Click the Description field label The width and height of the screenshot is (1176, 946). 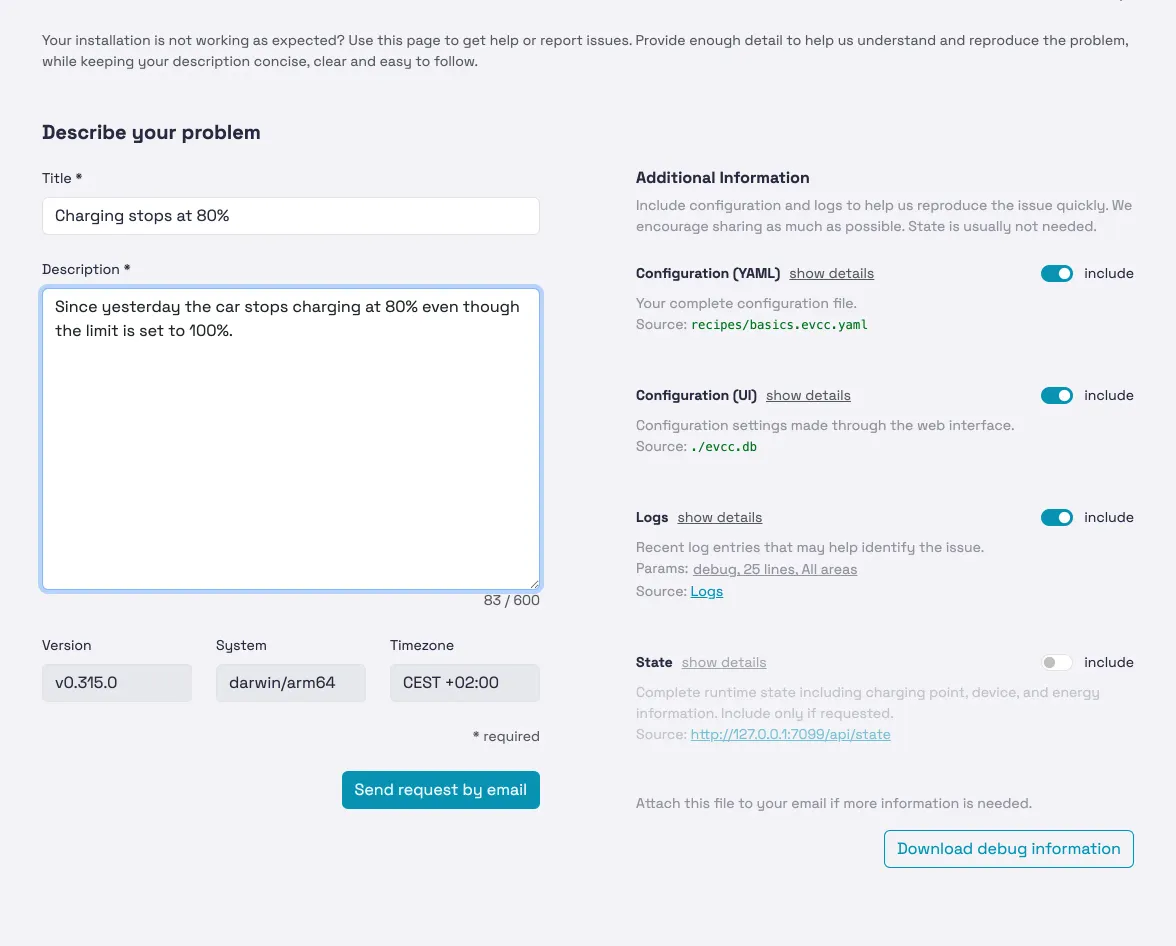point(86,269)
